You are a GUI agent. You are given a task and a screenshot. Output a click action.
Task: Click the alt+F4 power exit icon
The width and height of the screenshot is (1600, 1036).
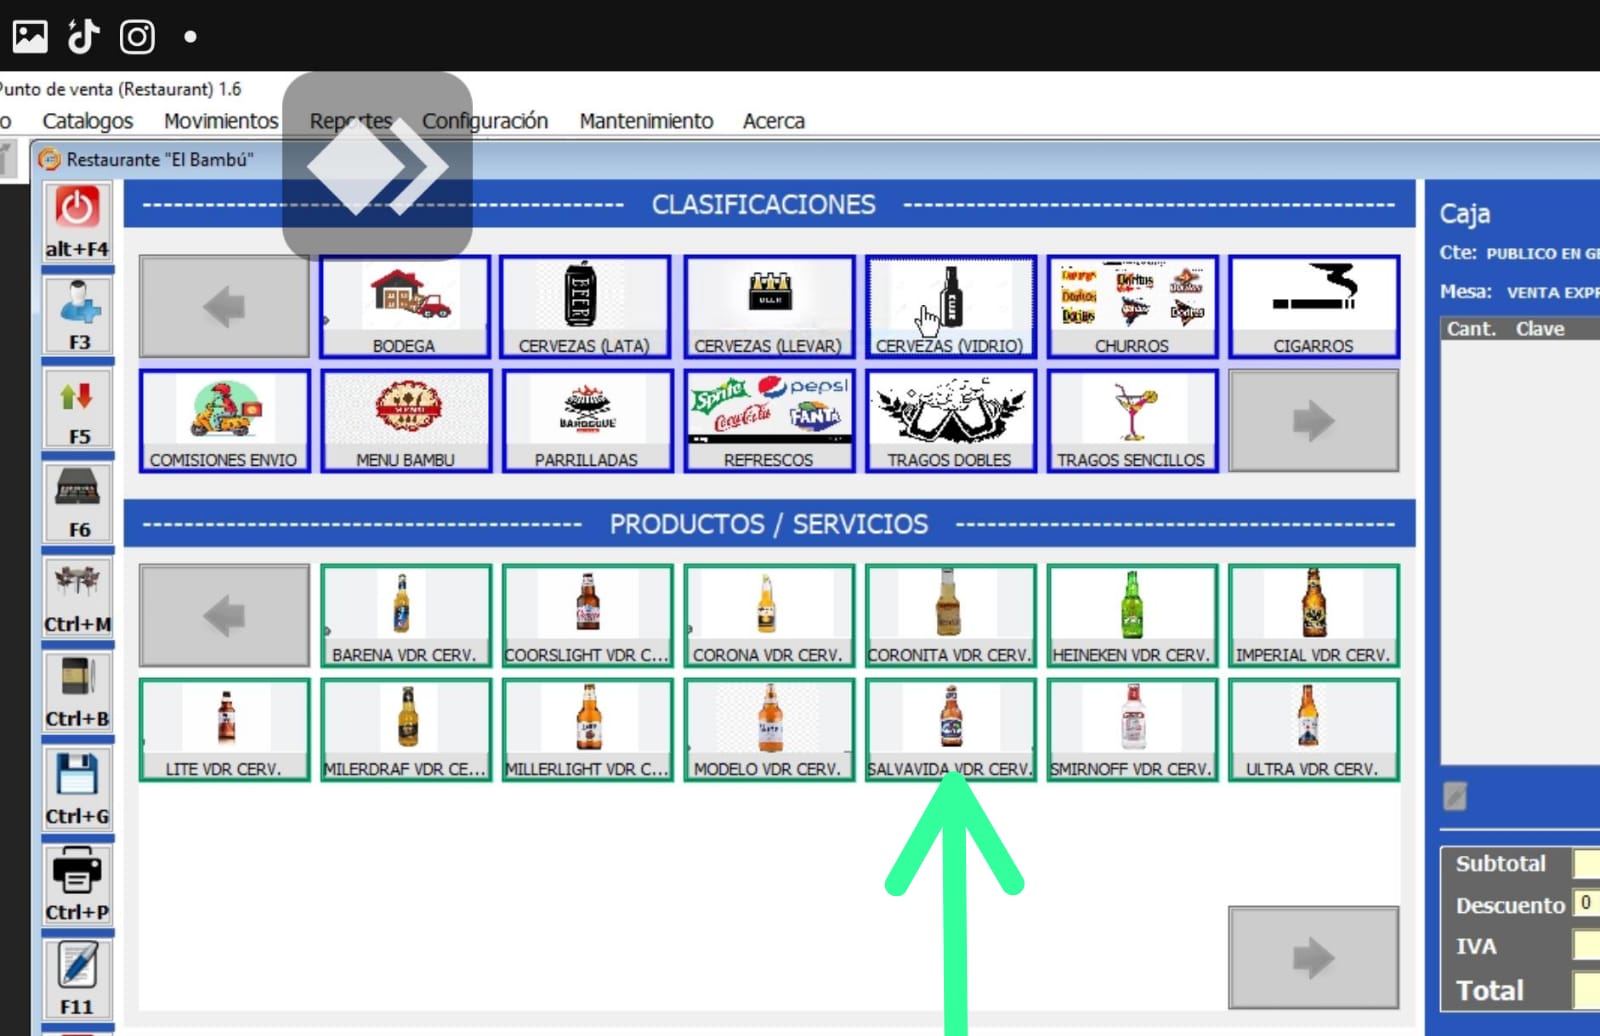click(77, 222)
